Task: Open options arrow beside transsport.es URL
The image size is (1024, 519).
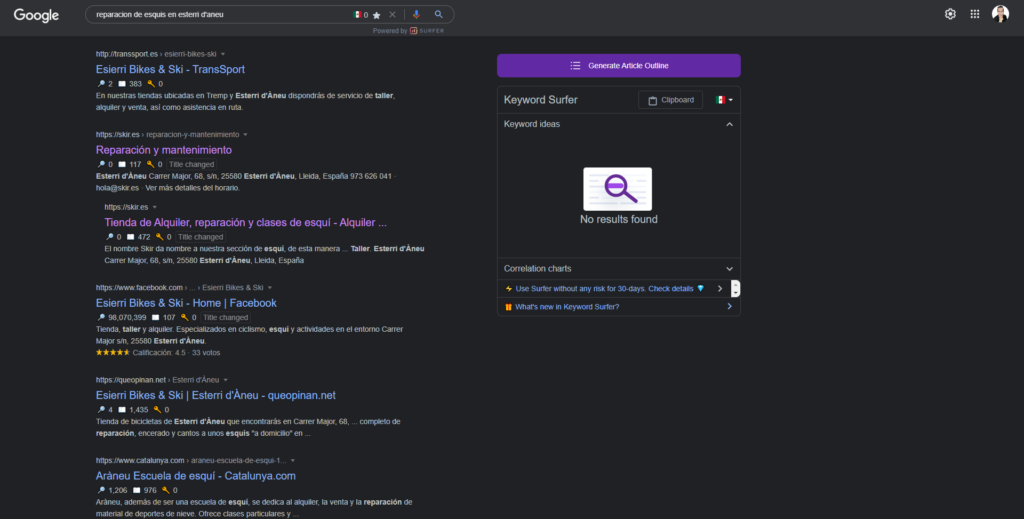Action: pos(223,54)
